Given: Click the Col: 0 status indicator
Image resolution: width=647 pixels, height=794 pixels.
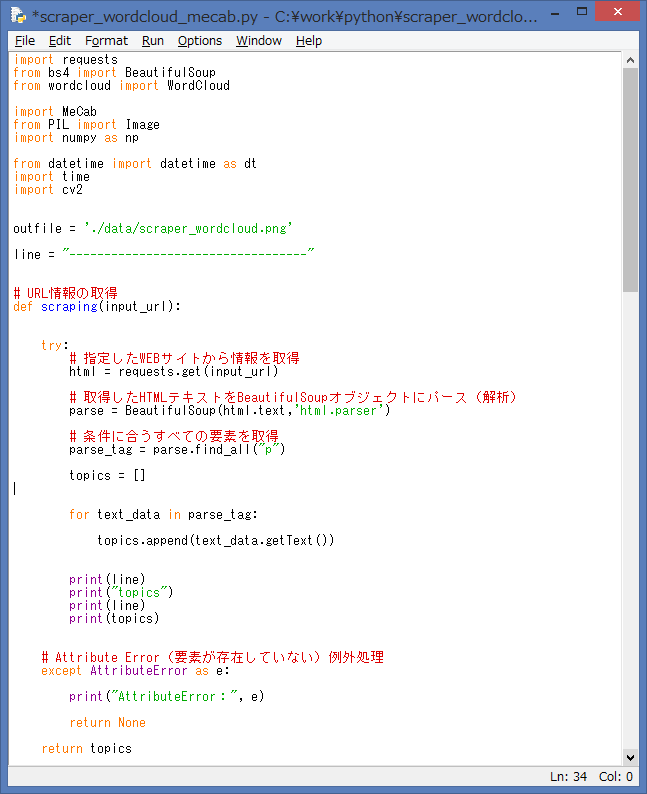Looking at the screenshot, I should [x=615, y=777].
